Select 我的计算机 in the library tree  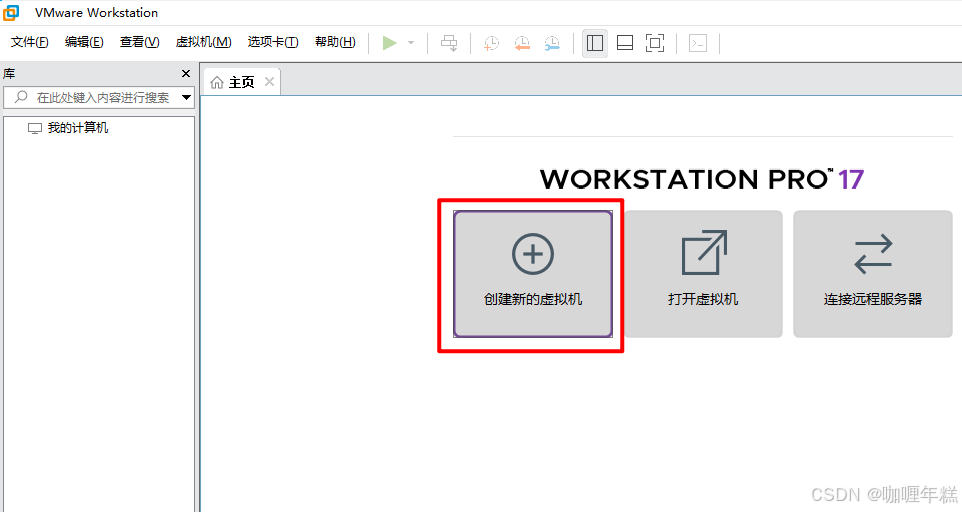click(x=67, y=128)
